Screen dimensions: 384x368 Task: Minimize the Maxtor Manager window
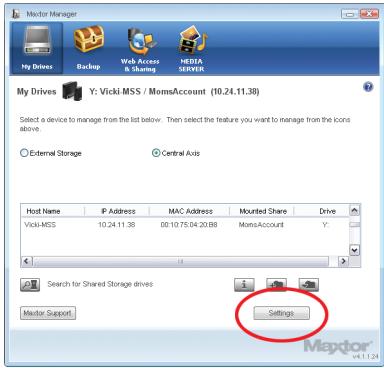click(350, 14)
